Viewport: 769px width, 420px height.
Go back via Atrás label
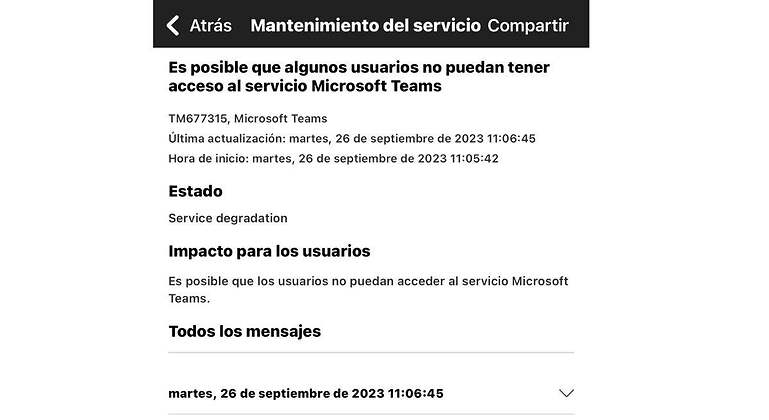[210, 26]
